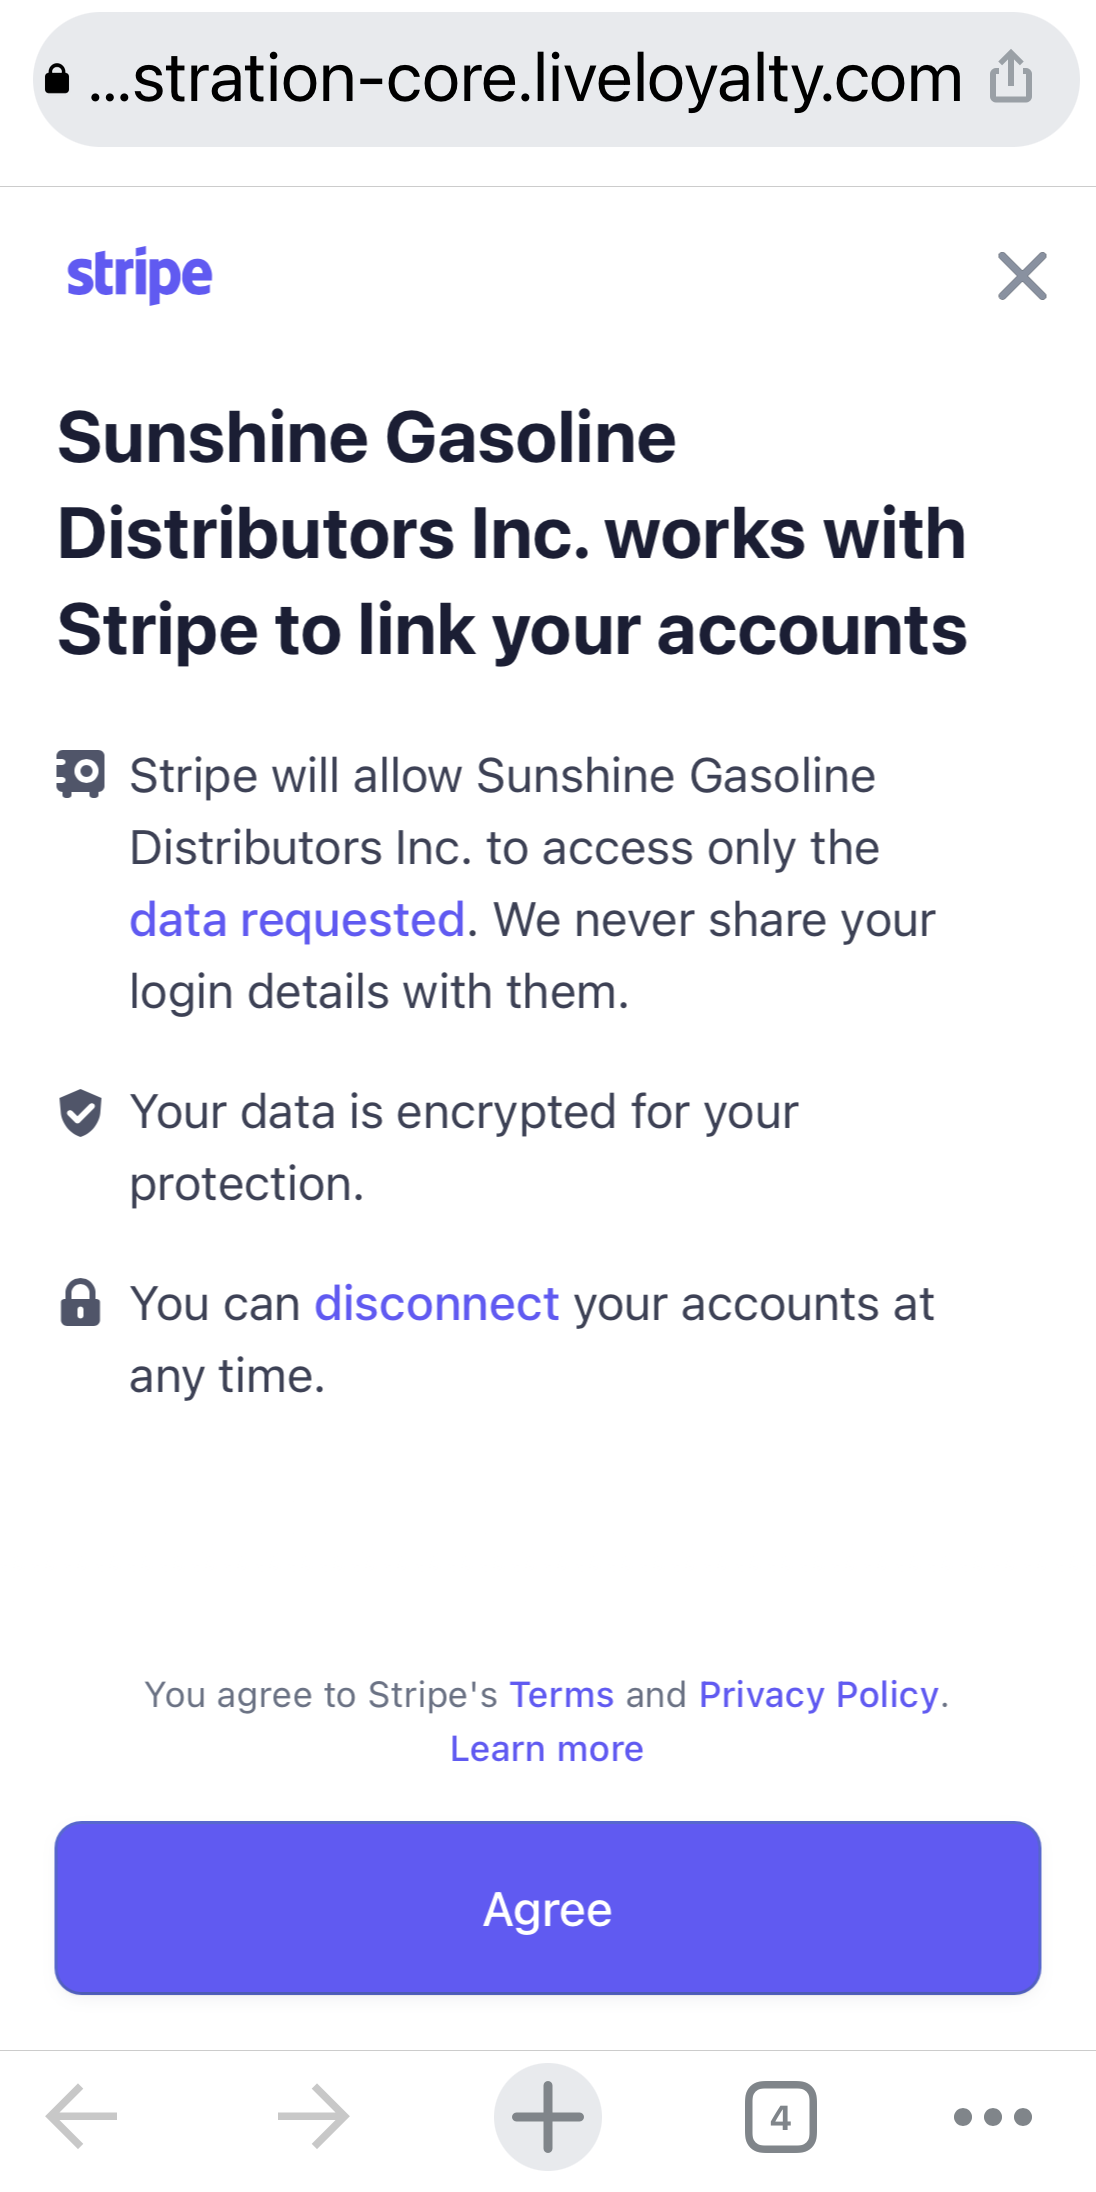This screenshot has width=1096, height=2192.
Task: Go back with the browser back arrow
Action: pos(82,2116)
